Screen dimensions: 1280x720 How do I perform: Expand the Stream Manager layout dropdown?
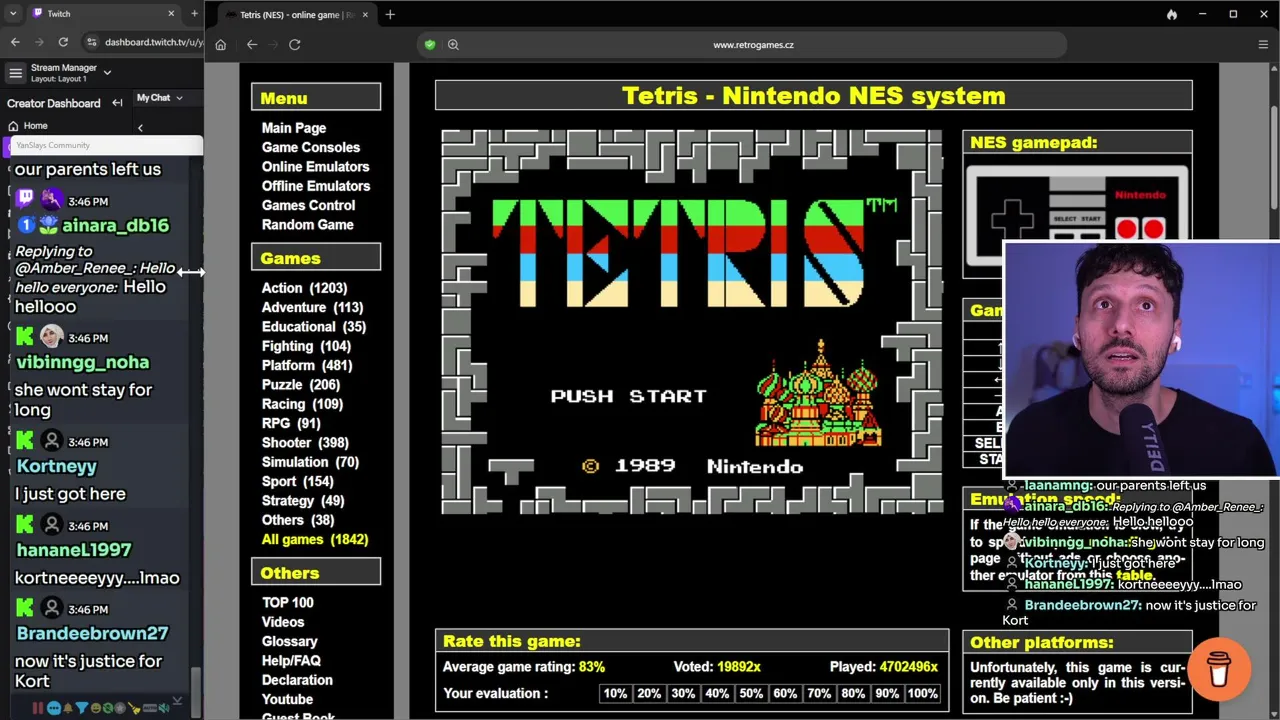tap(107, 72)
